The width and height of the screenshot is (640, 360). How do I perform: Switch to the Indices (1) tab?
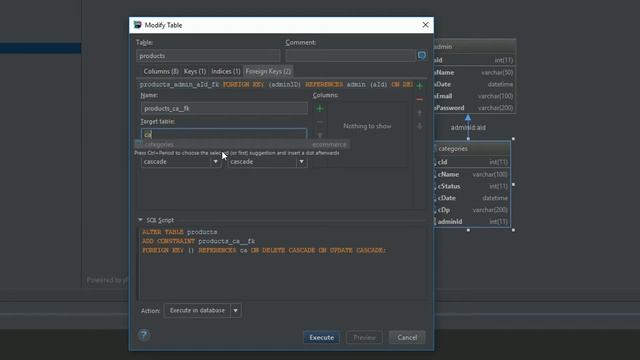pyautogui.click(x=226, y=71)
